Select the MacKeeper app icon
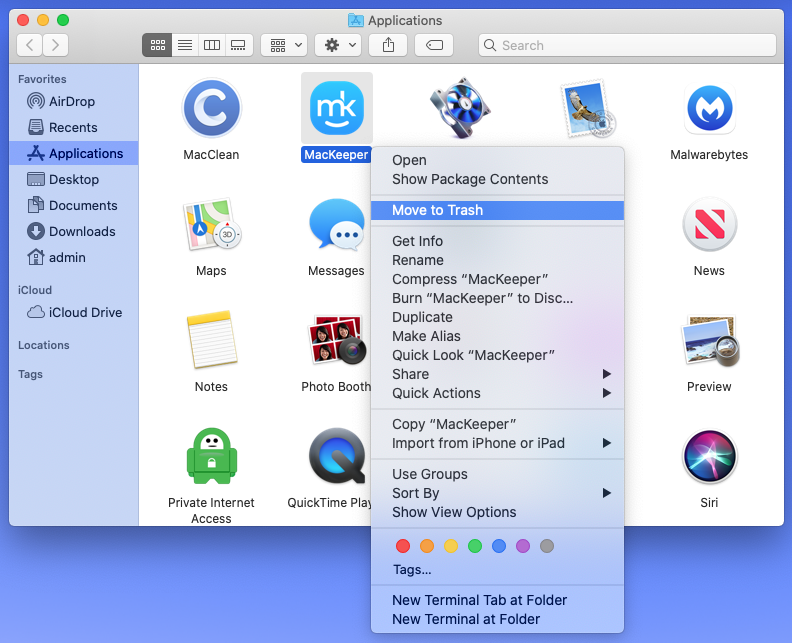 pos(337,108)
